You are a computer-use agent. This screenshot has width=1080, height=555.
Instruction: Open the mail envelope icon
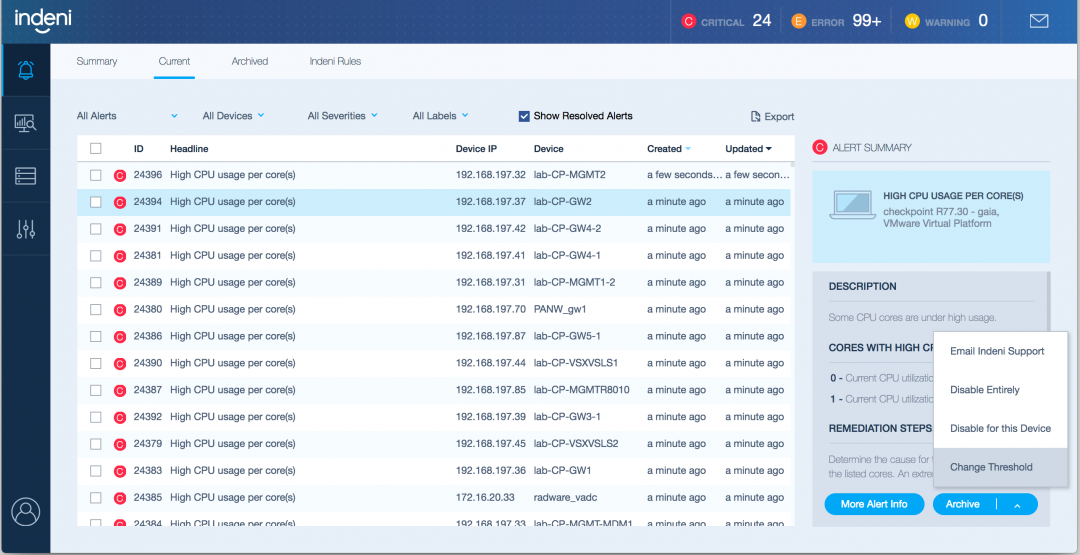pos(1038,21)
